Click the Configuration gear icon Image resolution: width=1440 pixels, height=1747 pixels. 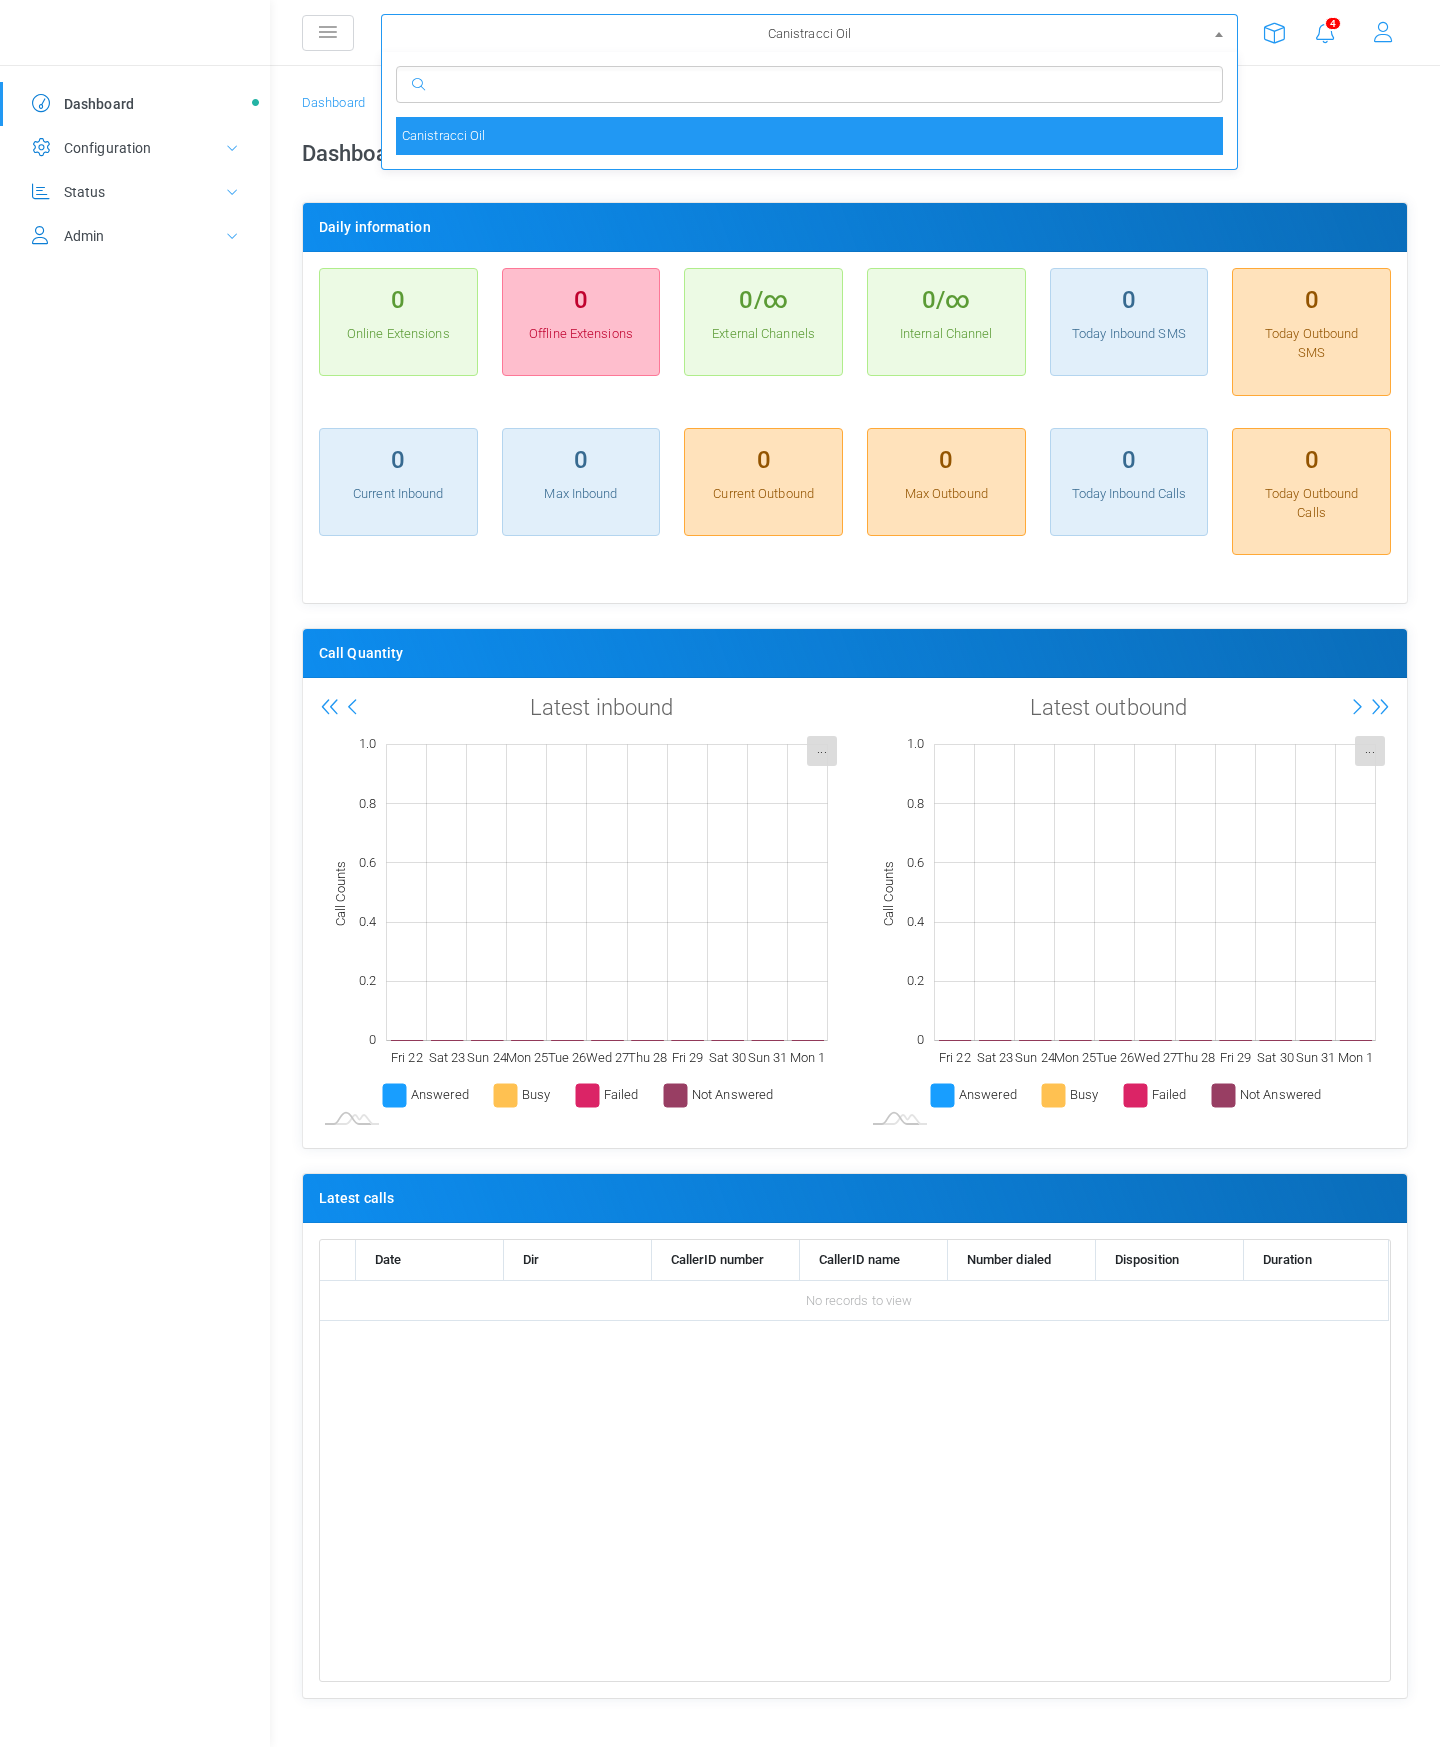pyautogui.click(x=41, y=147)
